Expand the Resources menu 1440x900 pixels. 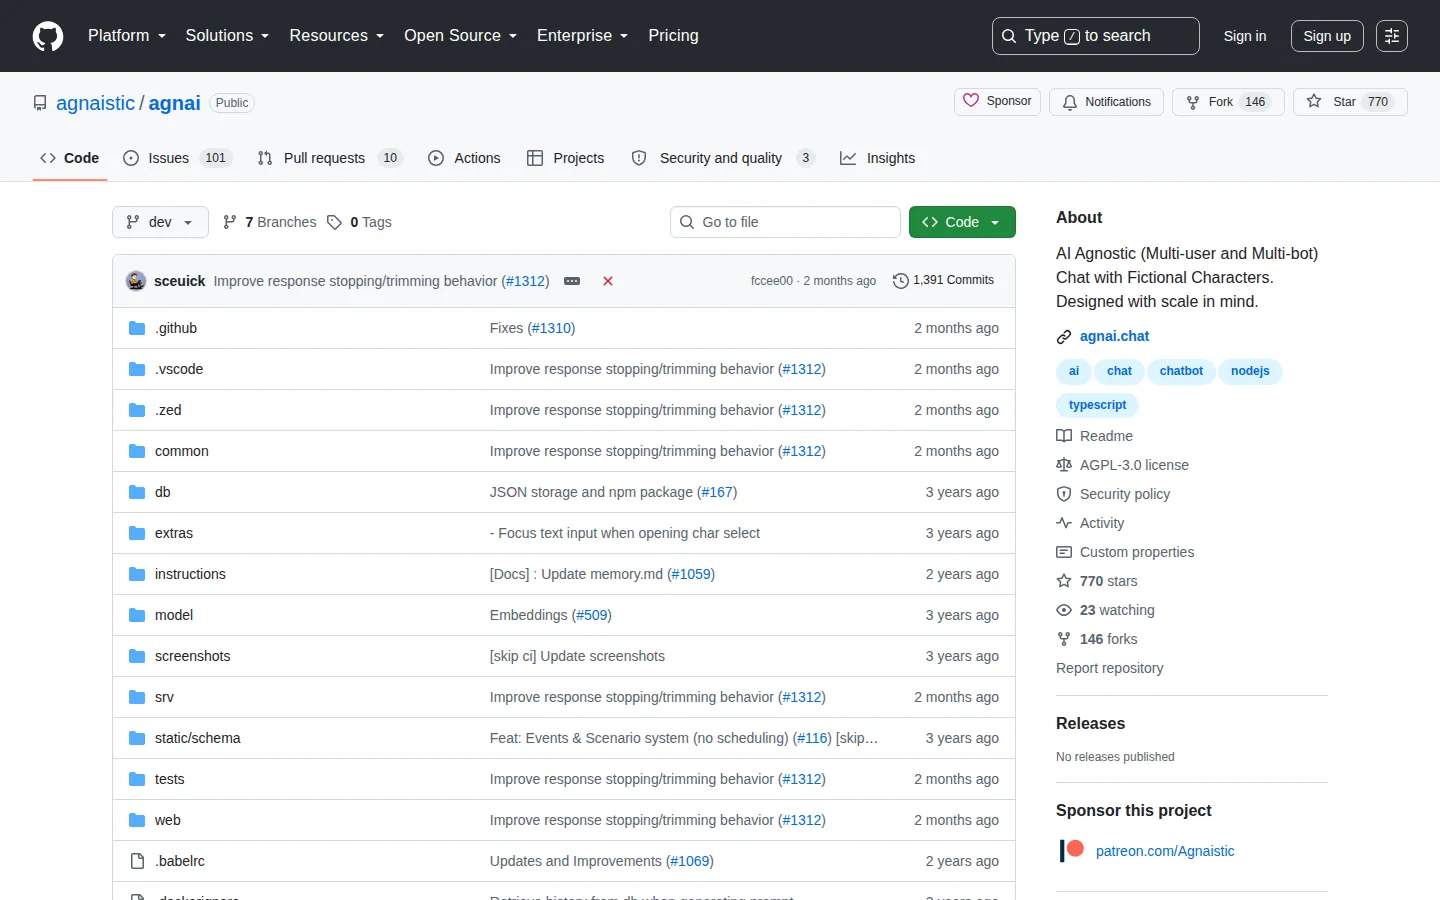[337, 36]
